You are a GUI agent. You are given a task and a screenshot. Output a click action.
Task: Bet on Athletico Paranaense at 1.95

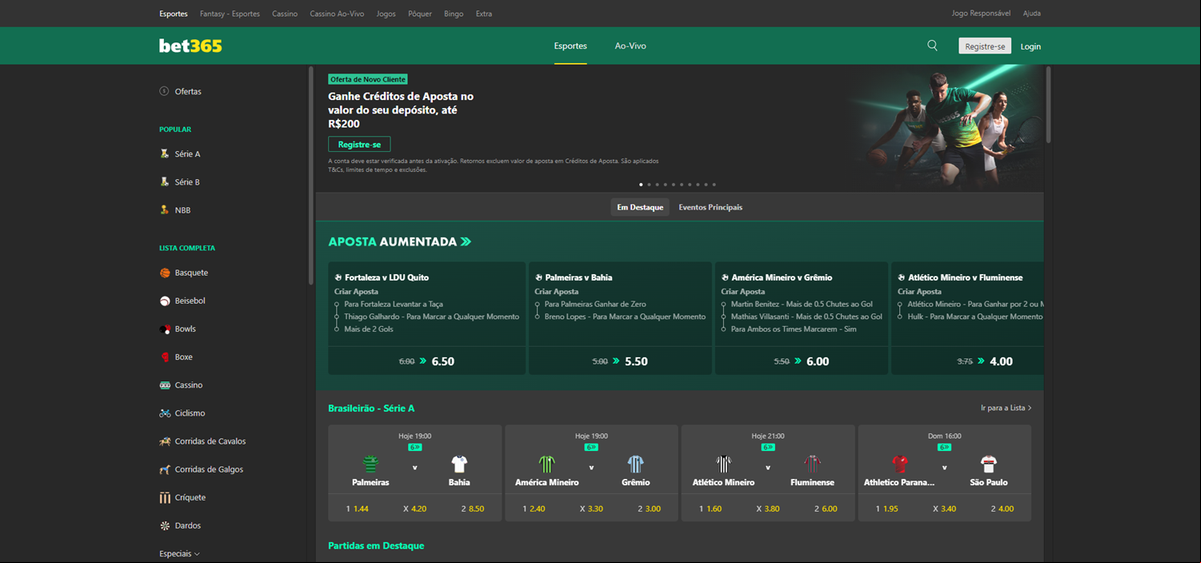(888, 509)
